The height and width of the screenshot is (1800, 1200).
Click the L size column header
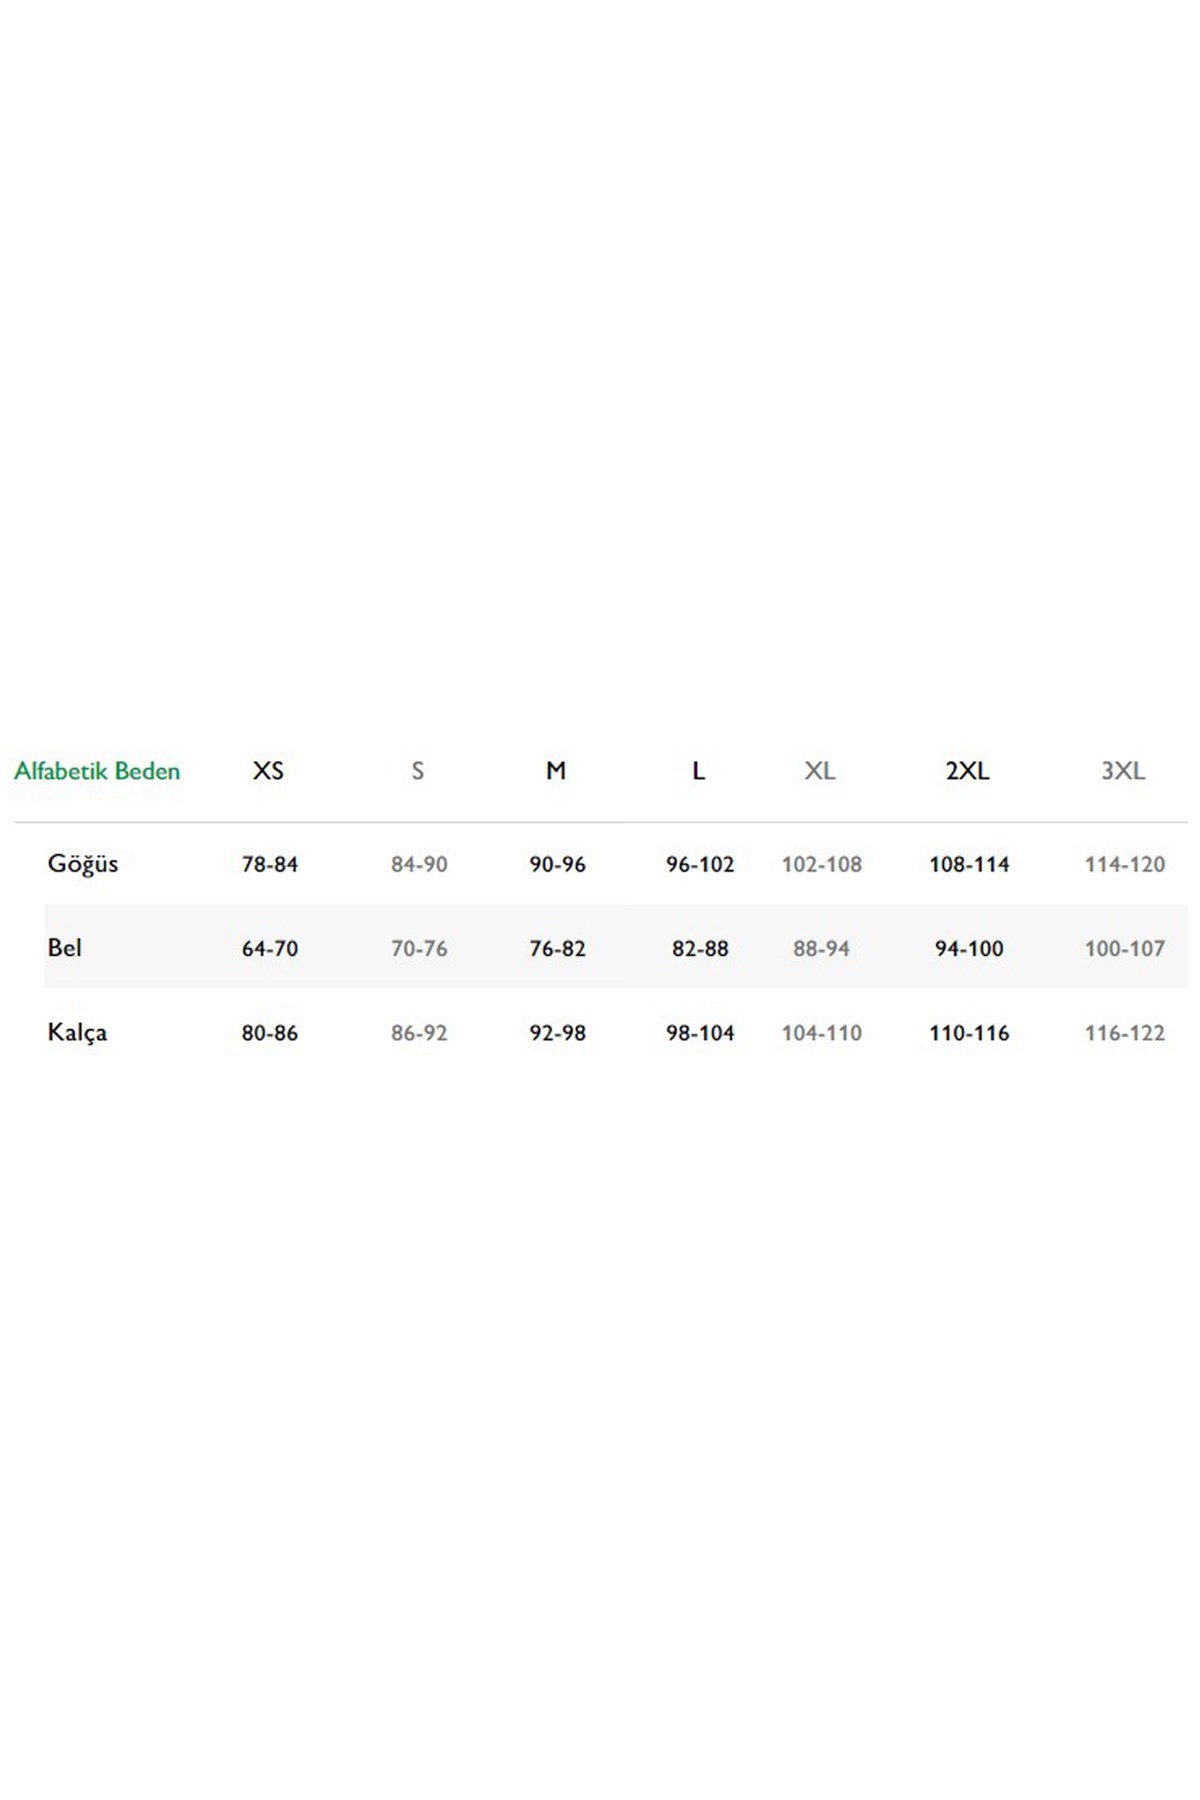tap(698, 771)
